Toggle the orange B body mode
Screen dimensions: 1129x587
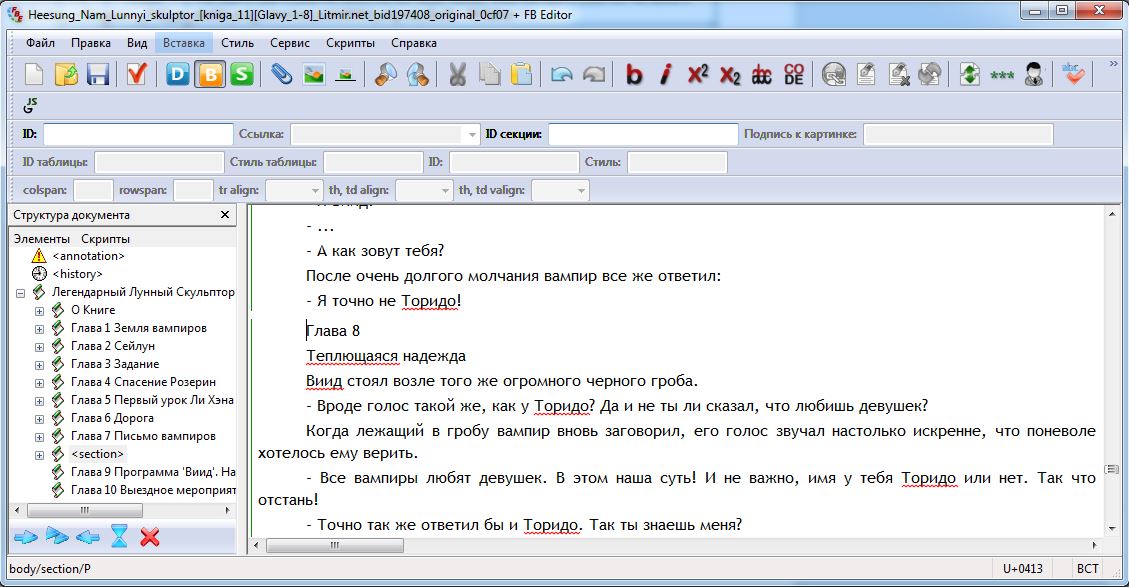click(x=210, y=75)
